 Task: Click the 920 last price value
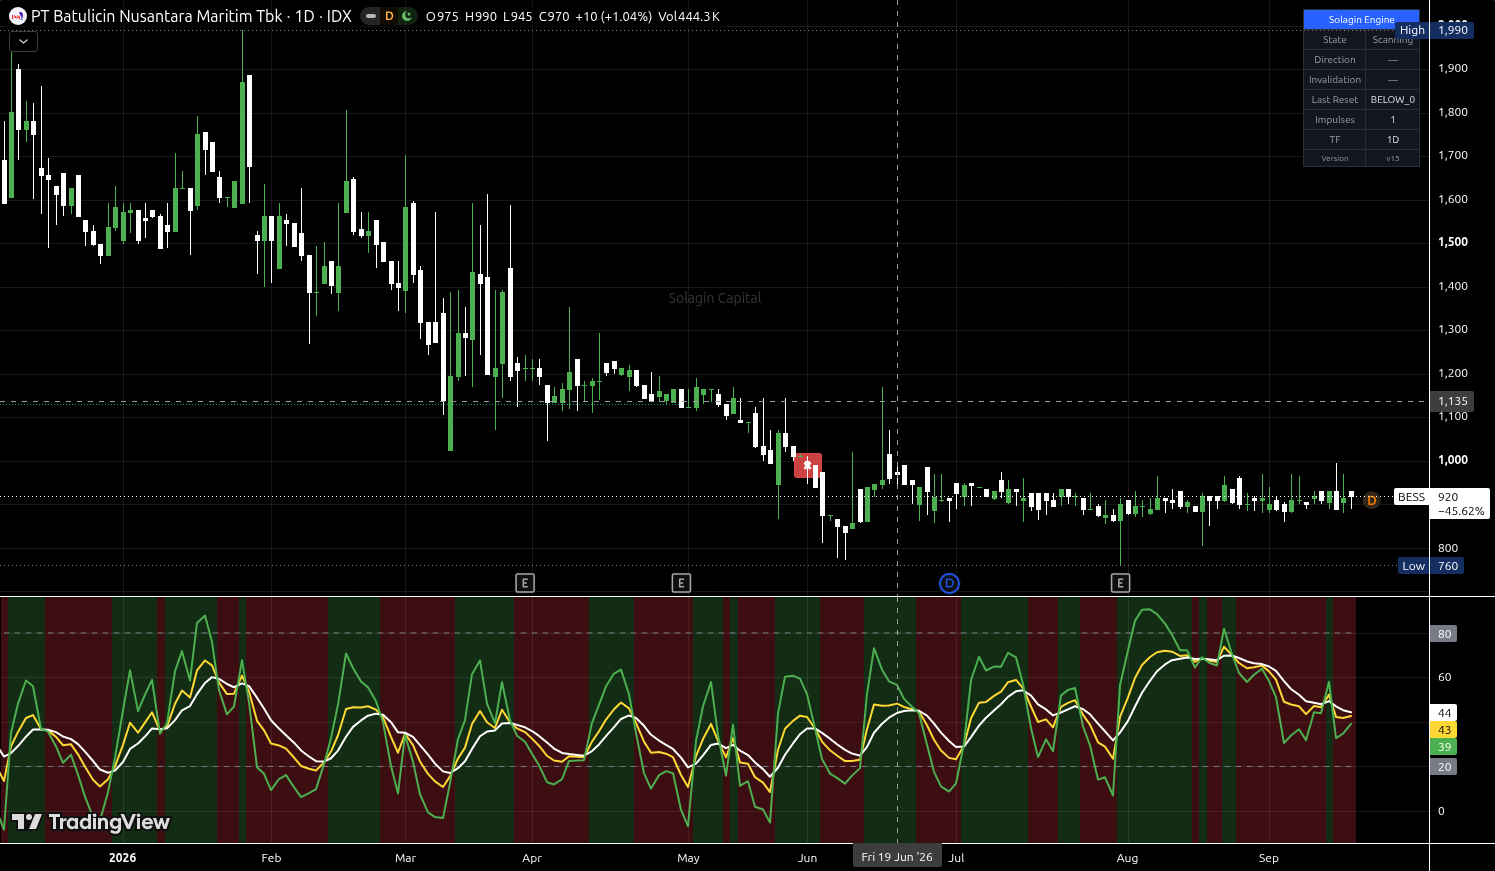click(1448, 497)
